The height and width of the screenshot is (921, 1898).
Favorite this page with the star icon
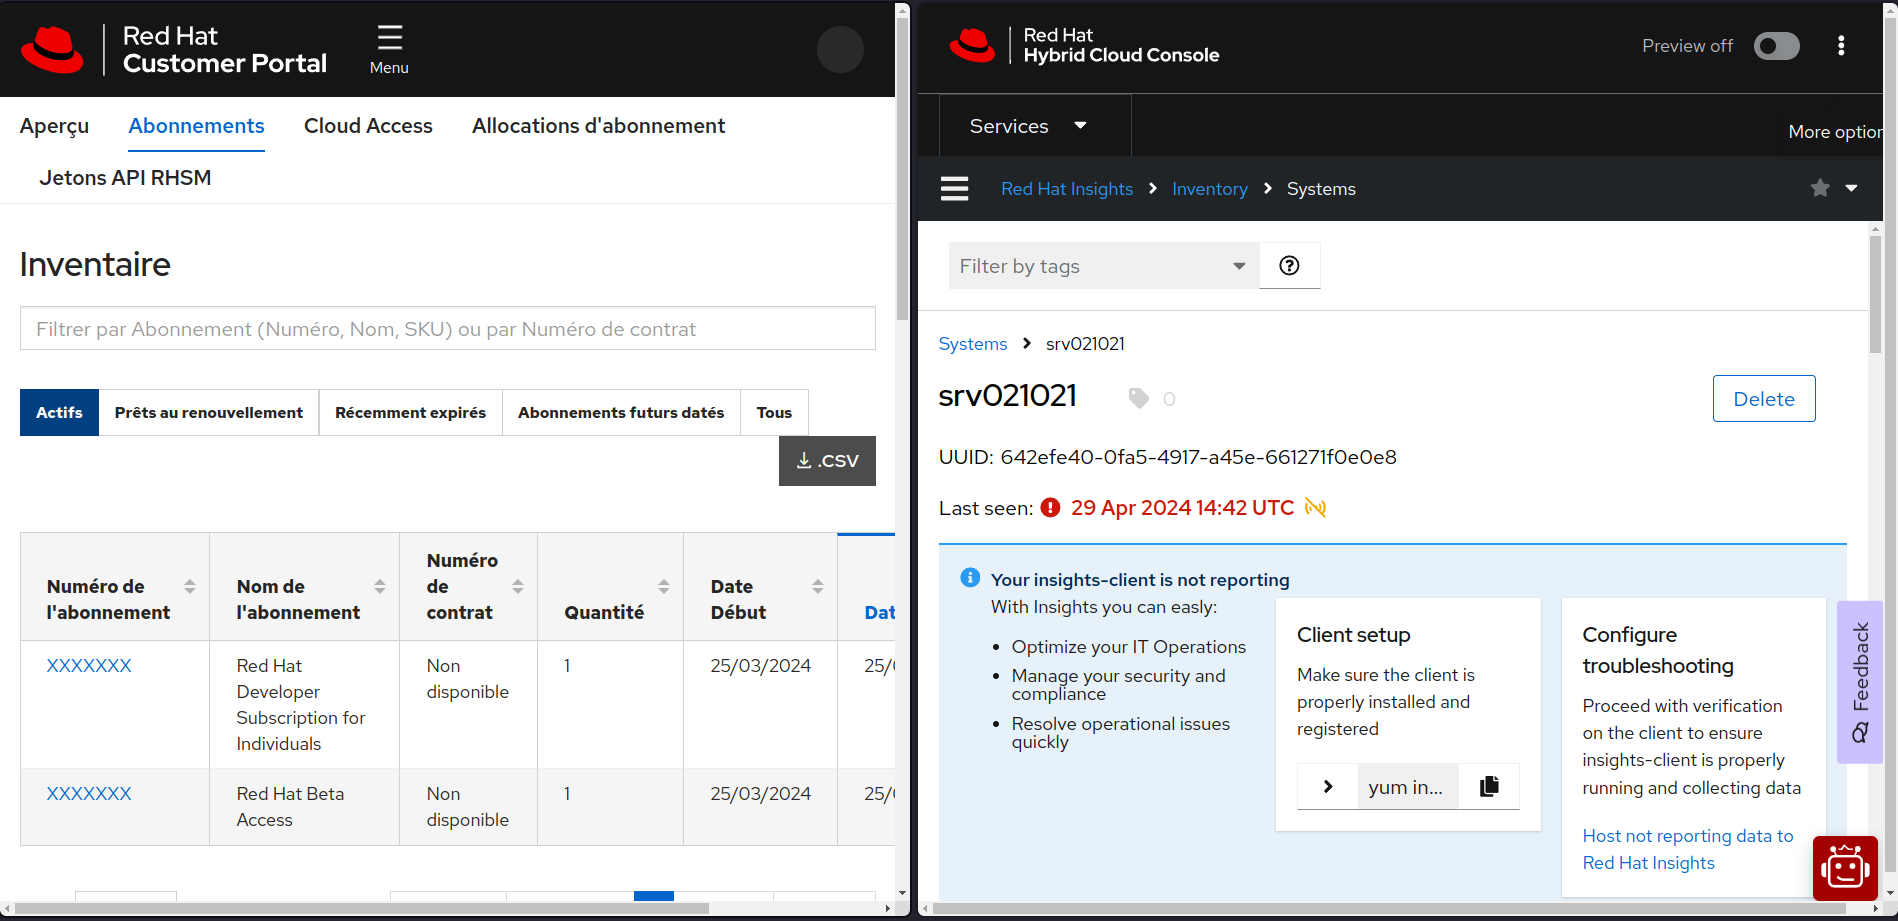[1820, 188]
